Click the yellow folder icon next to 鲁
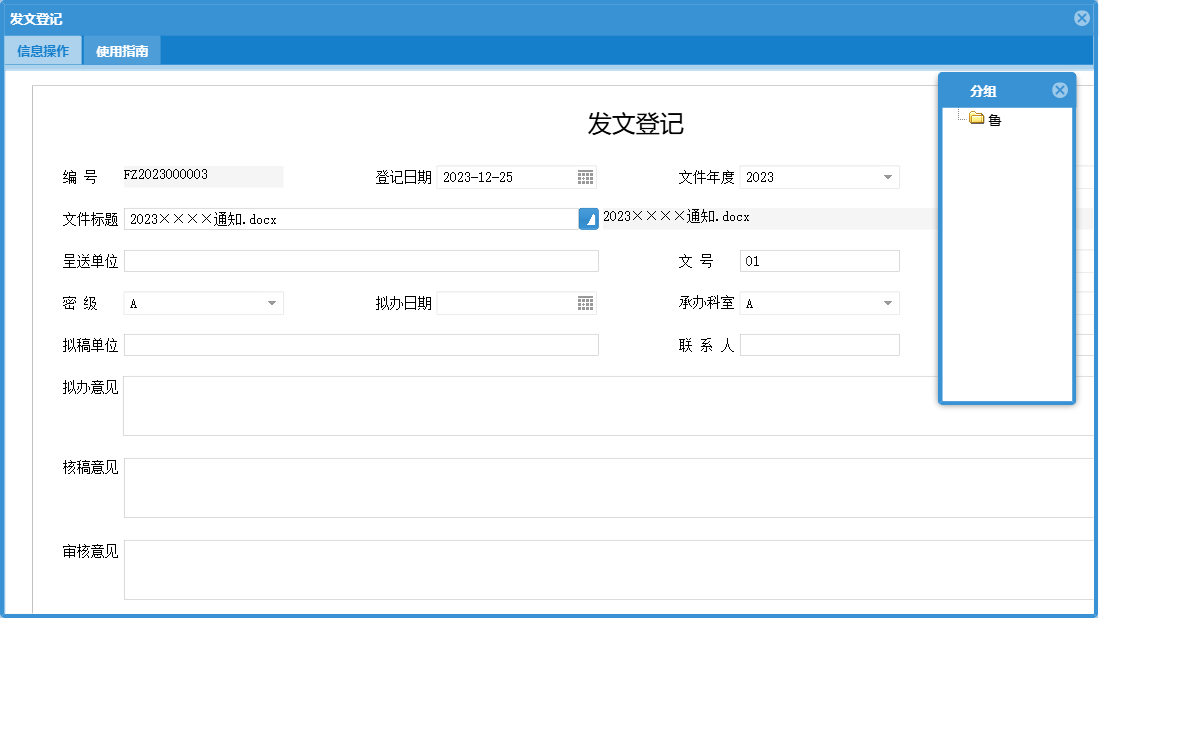 click(x=978, y=118)
